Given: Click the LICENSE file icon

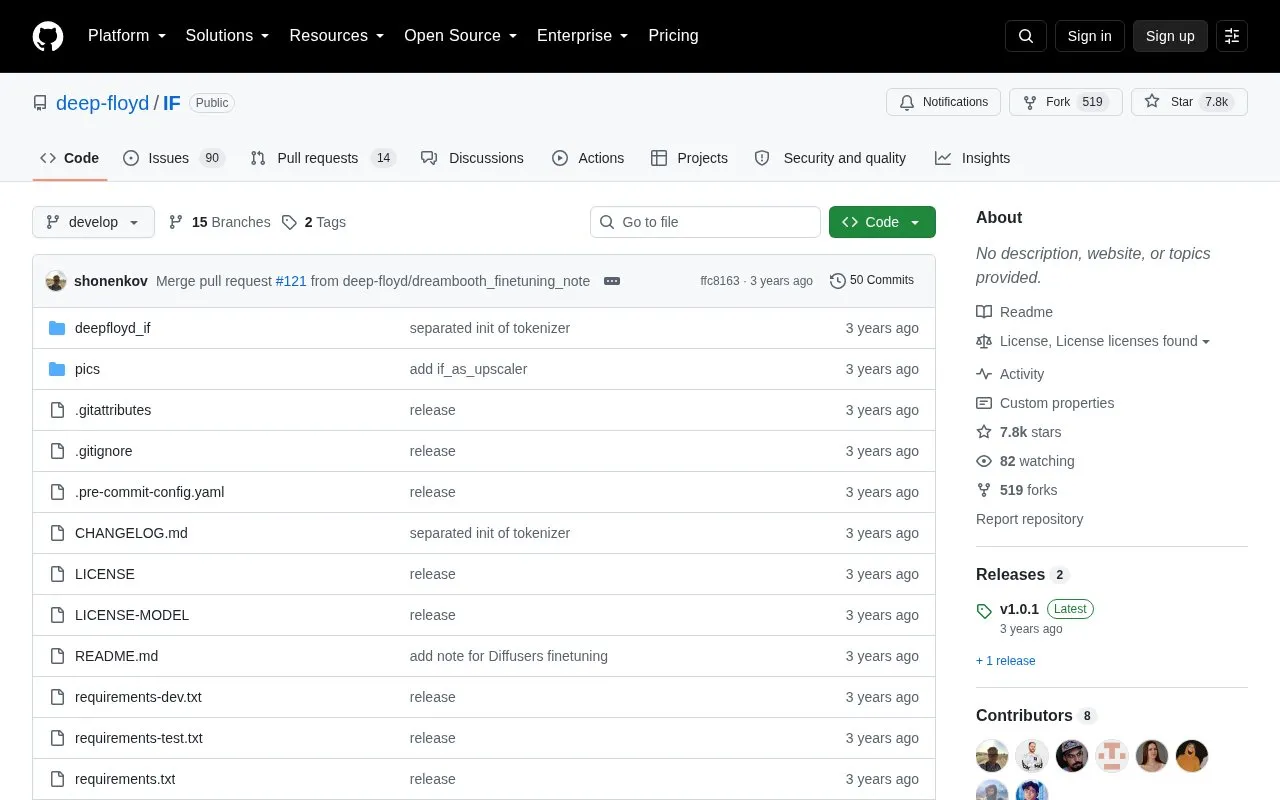Looking at the screenshot, I should pos(57,574).
